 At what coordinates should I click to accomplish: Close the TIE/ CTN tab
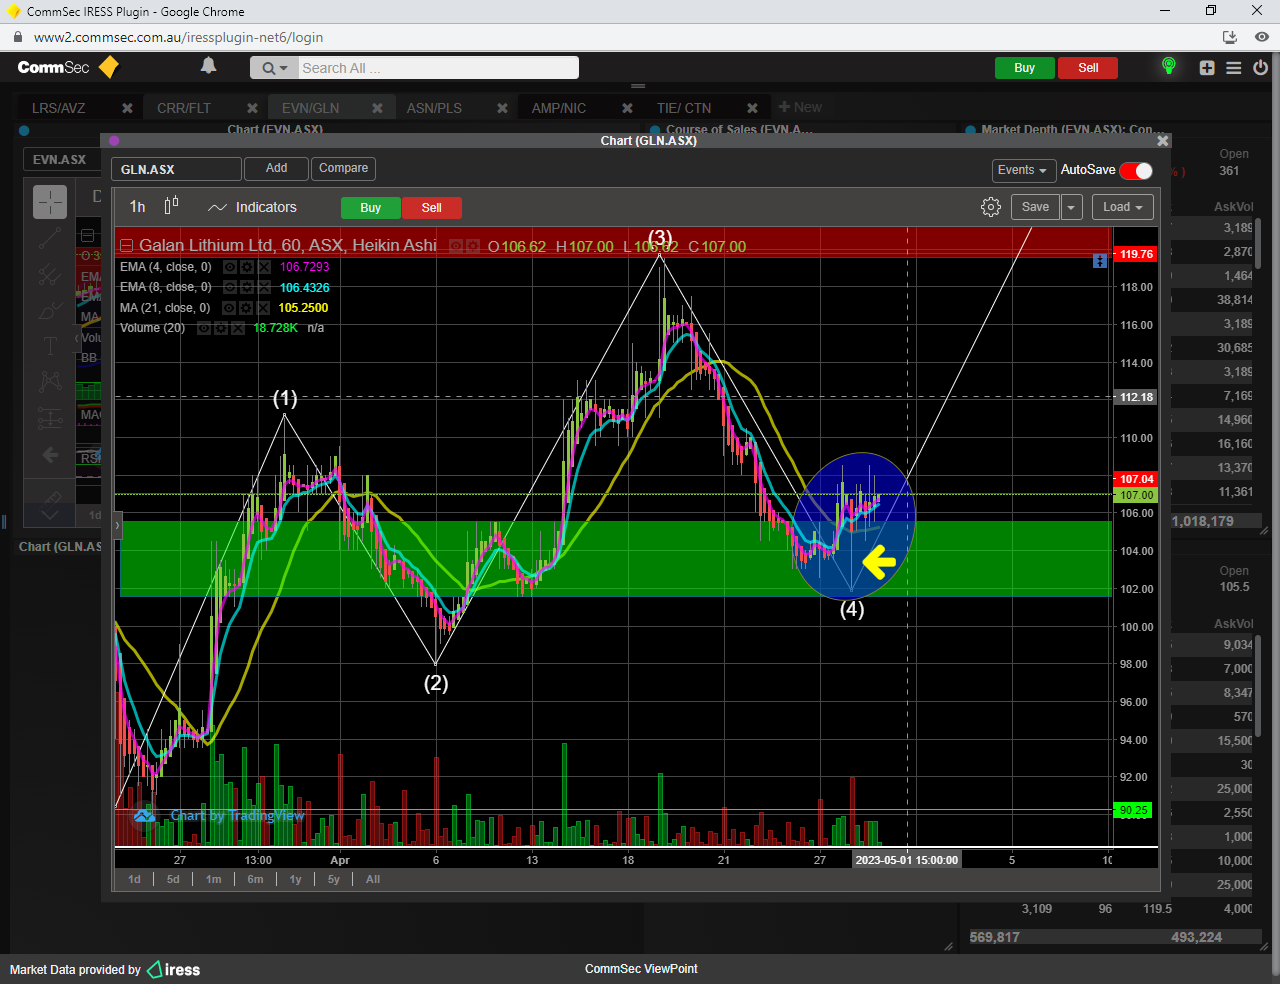752,108
